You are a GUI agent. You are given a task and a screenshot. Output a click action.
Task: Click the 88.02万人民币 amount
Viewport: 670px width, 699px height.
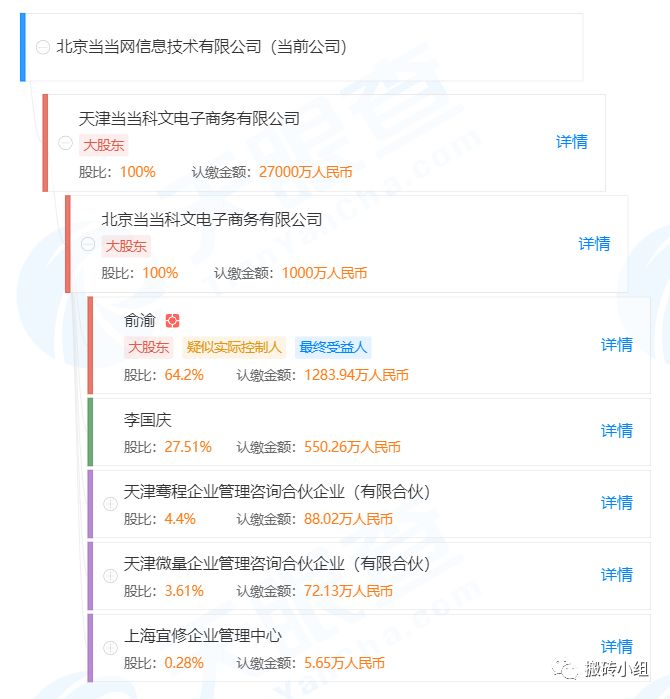point(348,519)
